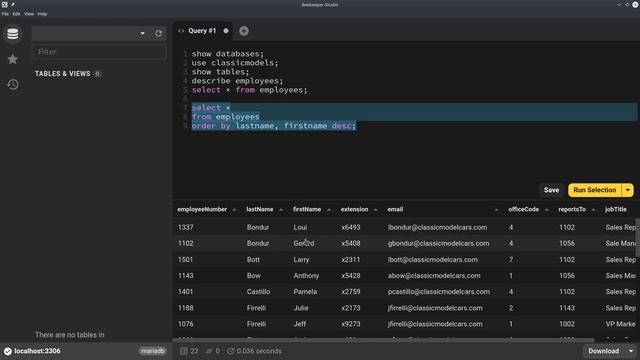Open the View menu

pos(29,14)
